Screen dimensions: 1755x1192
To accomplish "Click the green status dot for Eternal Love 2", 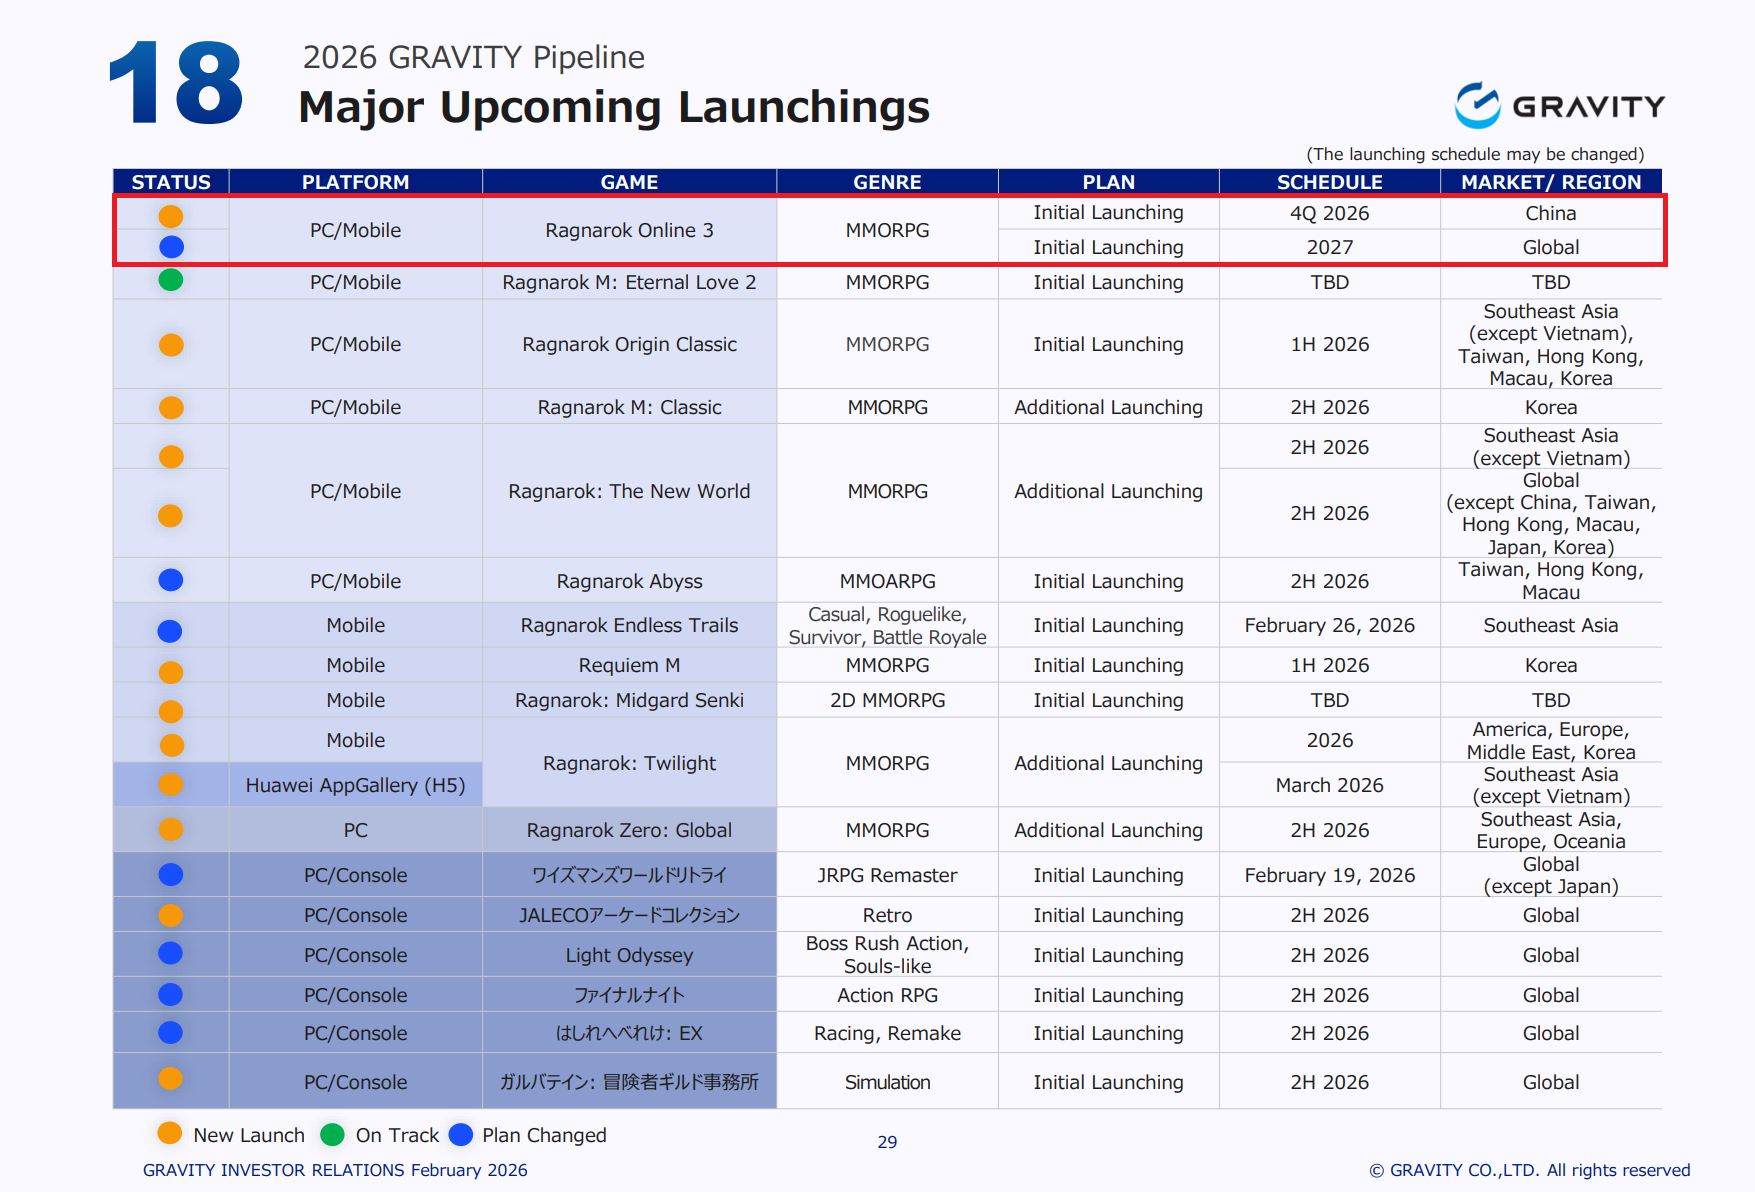I will (171, 280).
